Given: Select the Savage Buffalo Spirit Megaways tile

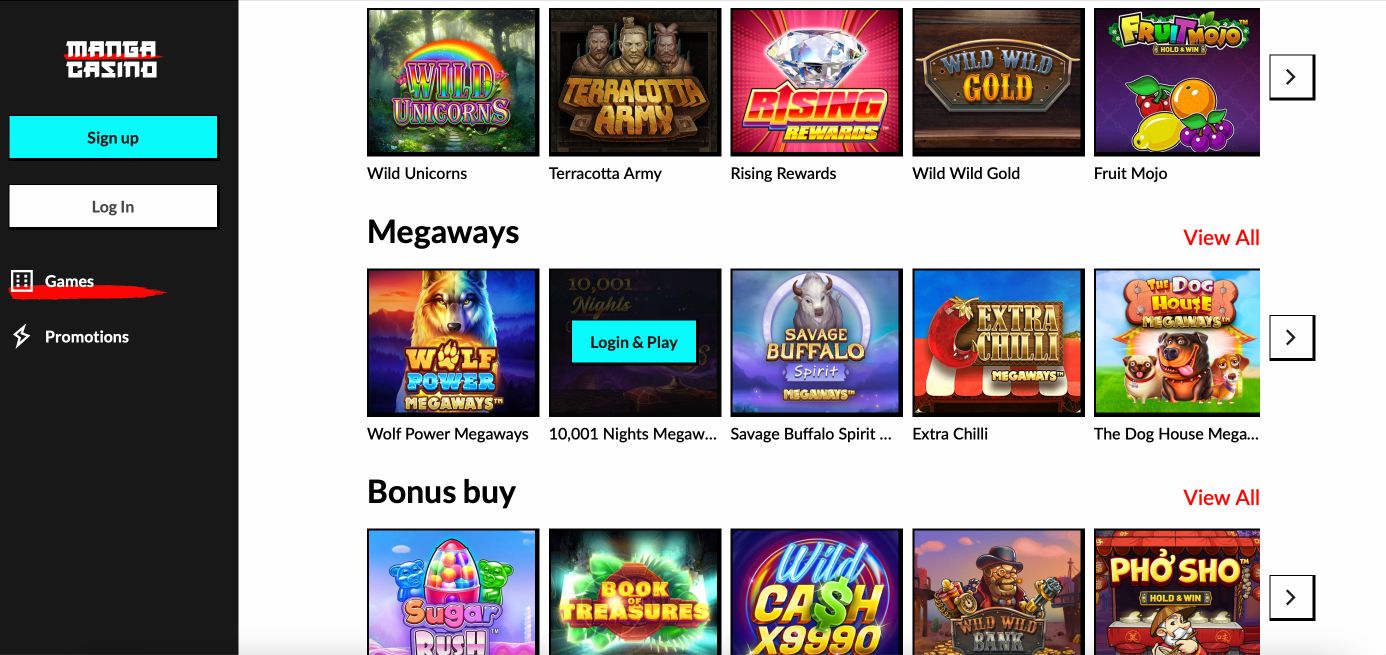Looking at the screenshot, I should (x=817, y=342).
